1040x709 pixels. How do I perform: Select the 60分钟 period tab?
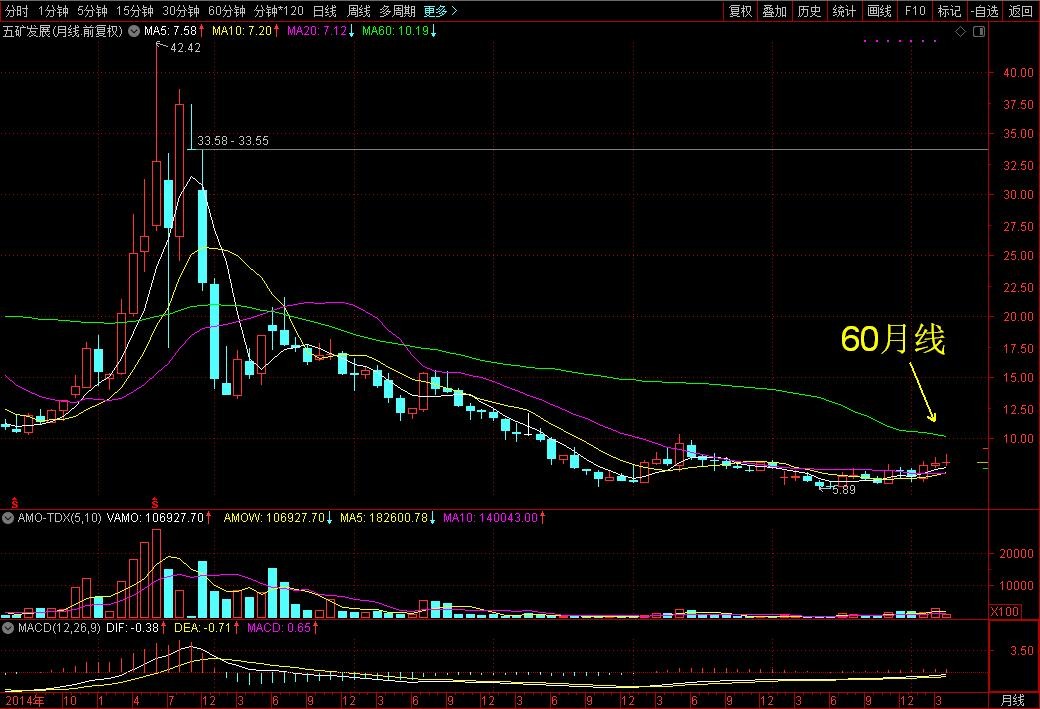pyautogui.click(x=227, y=11)
